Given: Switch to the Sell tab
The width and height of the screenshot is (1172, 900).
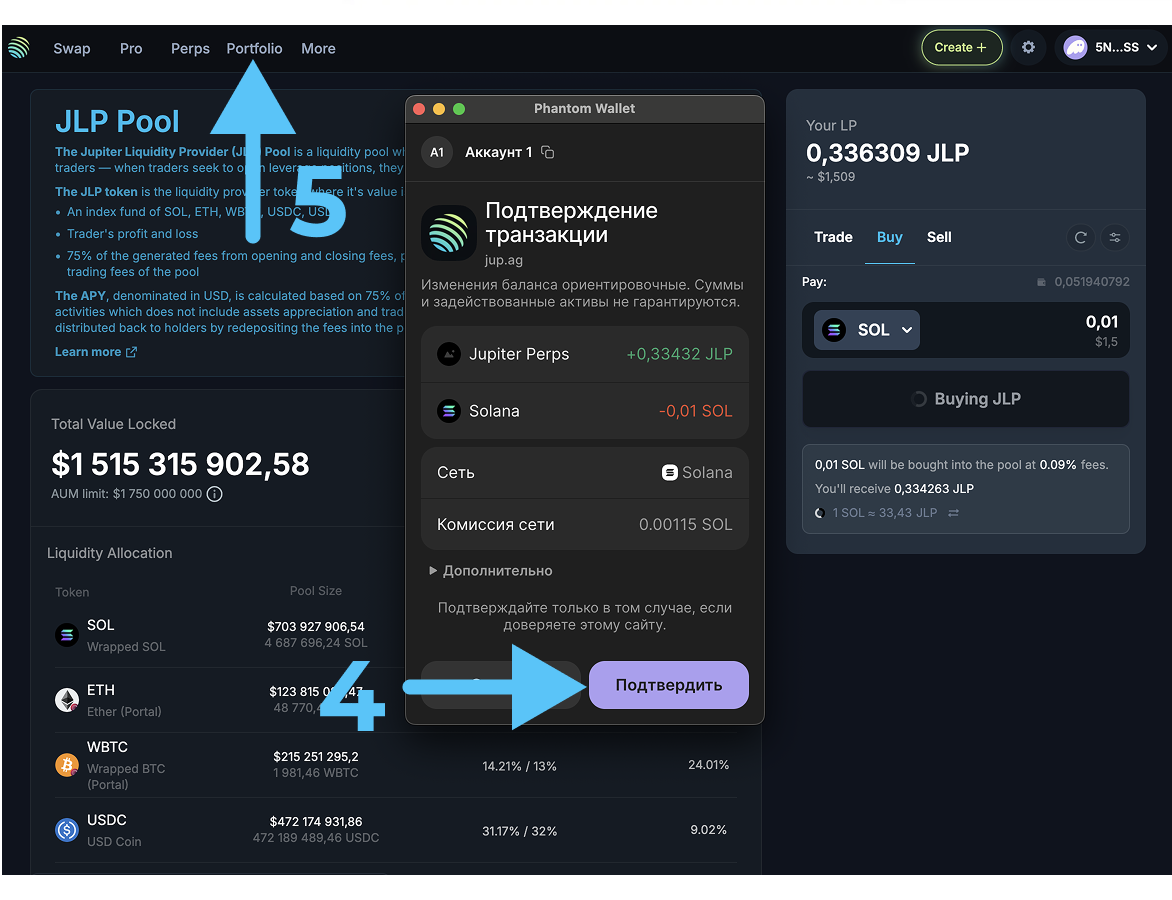Looking at the screenshot, I should tap(939, 237).
